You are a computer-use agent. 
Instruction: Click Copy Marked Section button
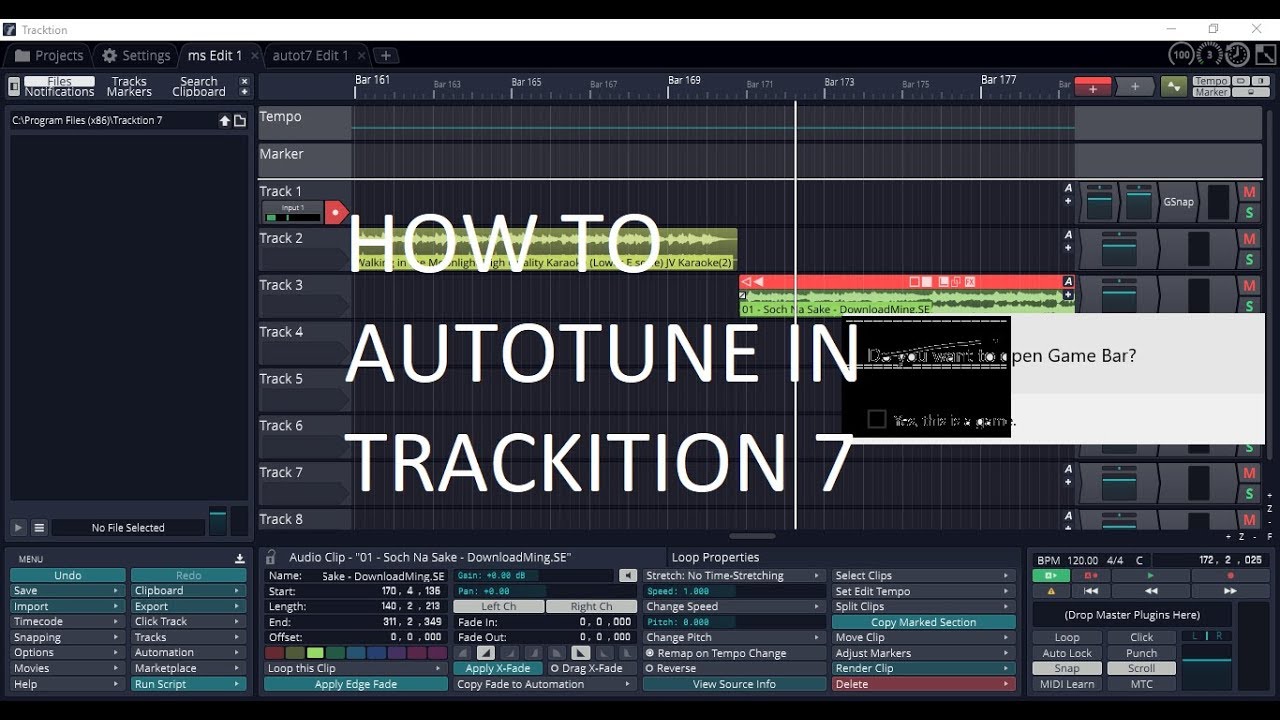point(923,622)
